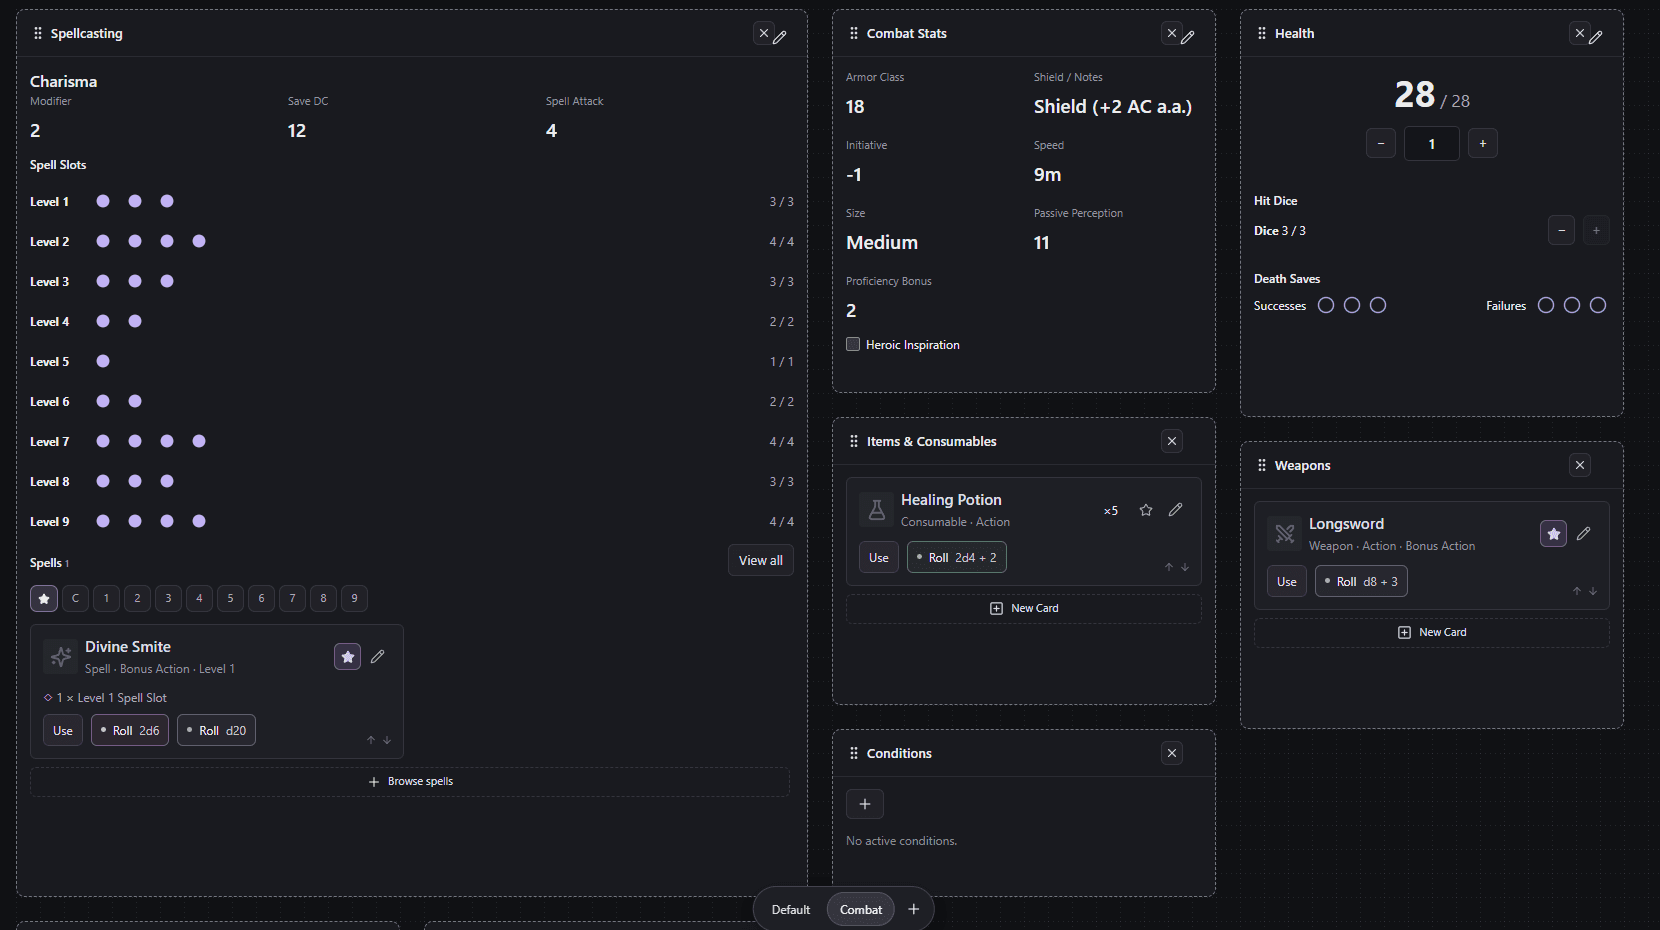Toggle Heroic Inspiration checkbox
The image size is (1660, 930).
(853, 344)
